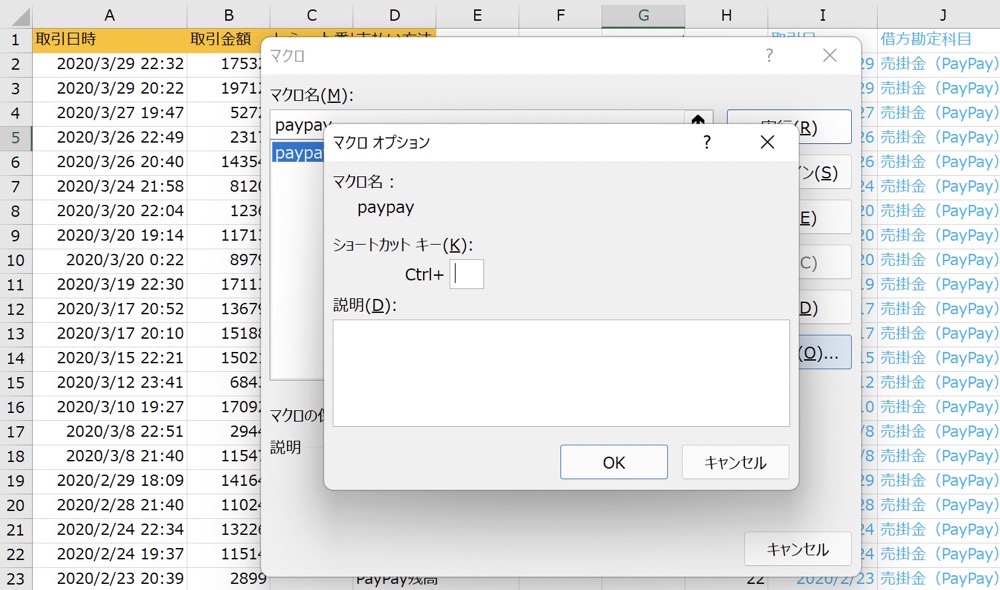Screen dimensions: 1000x590
Task: Click cell 2020/2/28 21:40
Action: click(x=110, y=505)
